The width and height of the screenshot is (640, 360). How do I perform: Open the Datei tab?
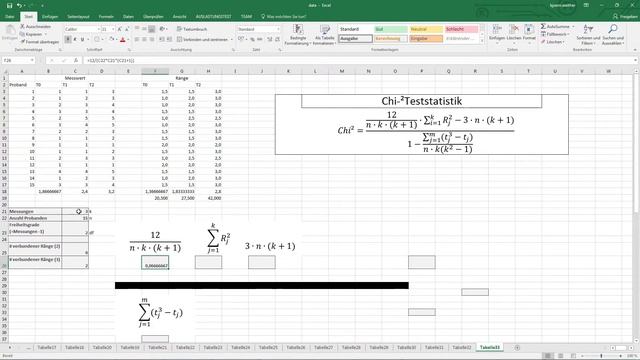point(10,17)
